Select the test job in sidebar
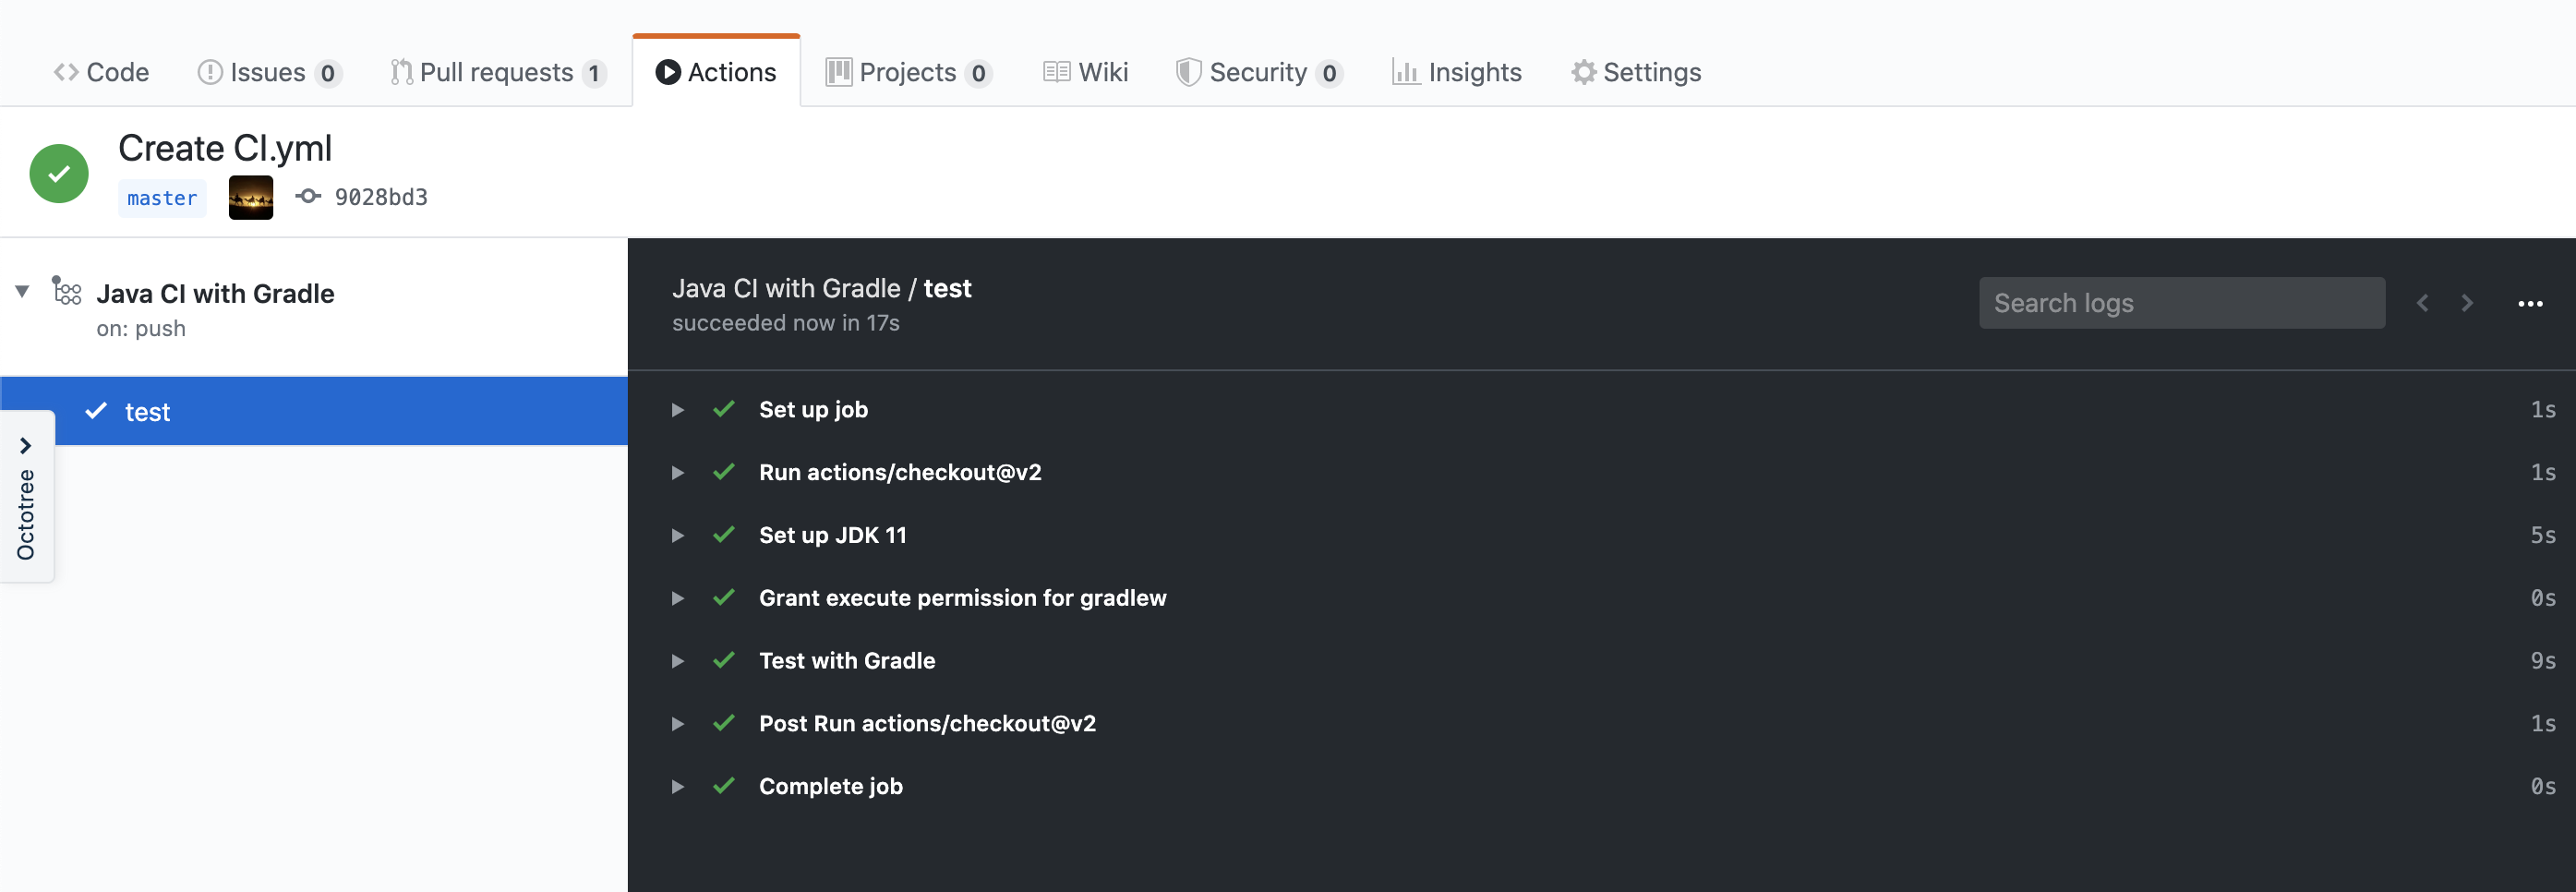 314,411
